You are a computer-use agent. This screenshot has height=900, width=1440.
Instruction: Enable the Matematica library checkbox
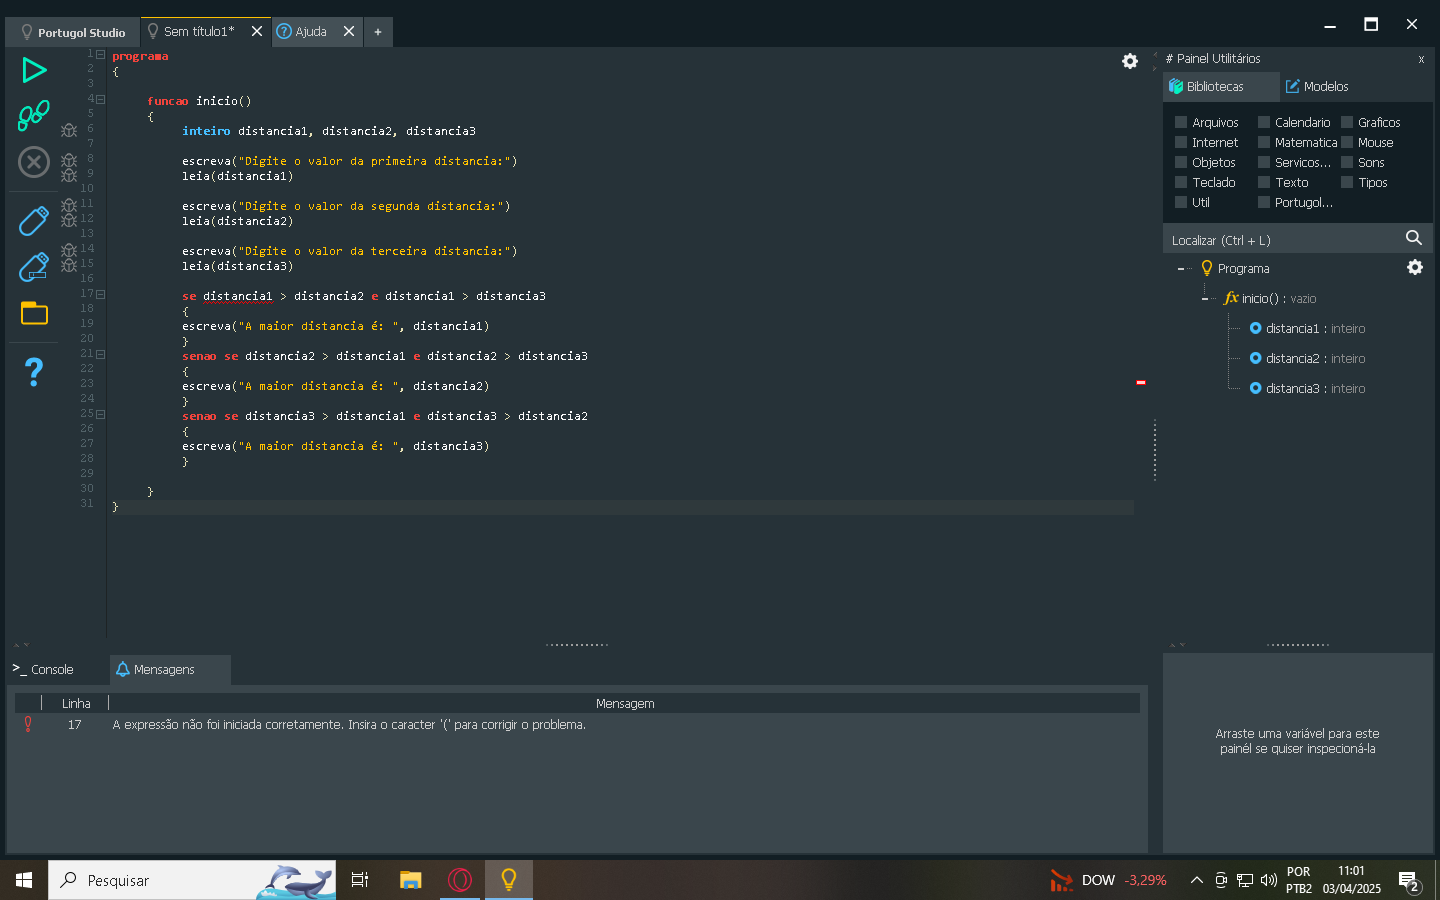[1264, 142]
